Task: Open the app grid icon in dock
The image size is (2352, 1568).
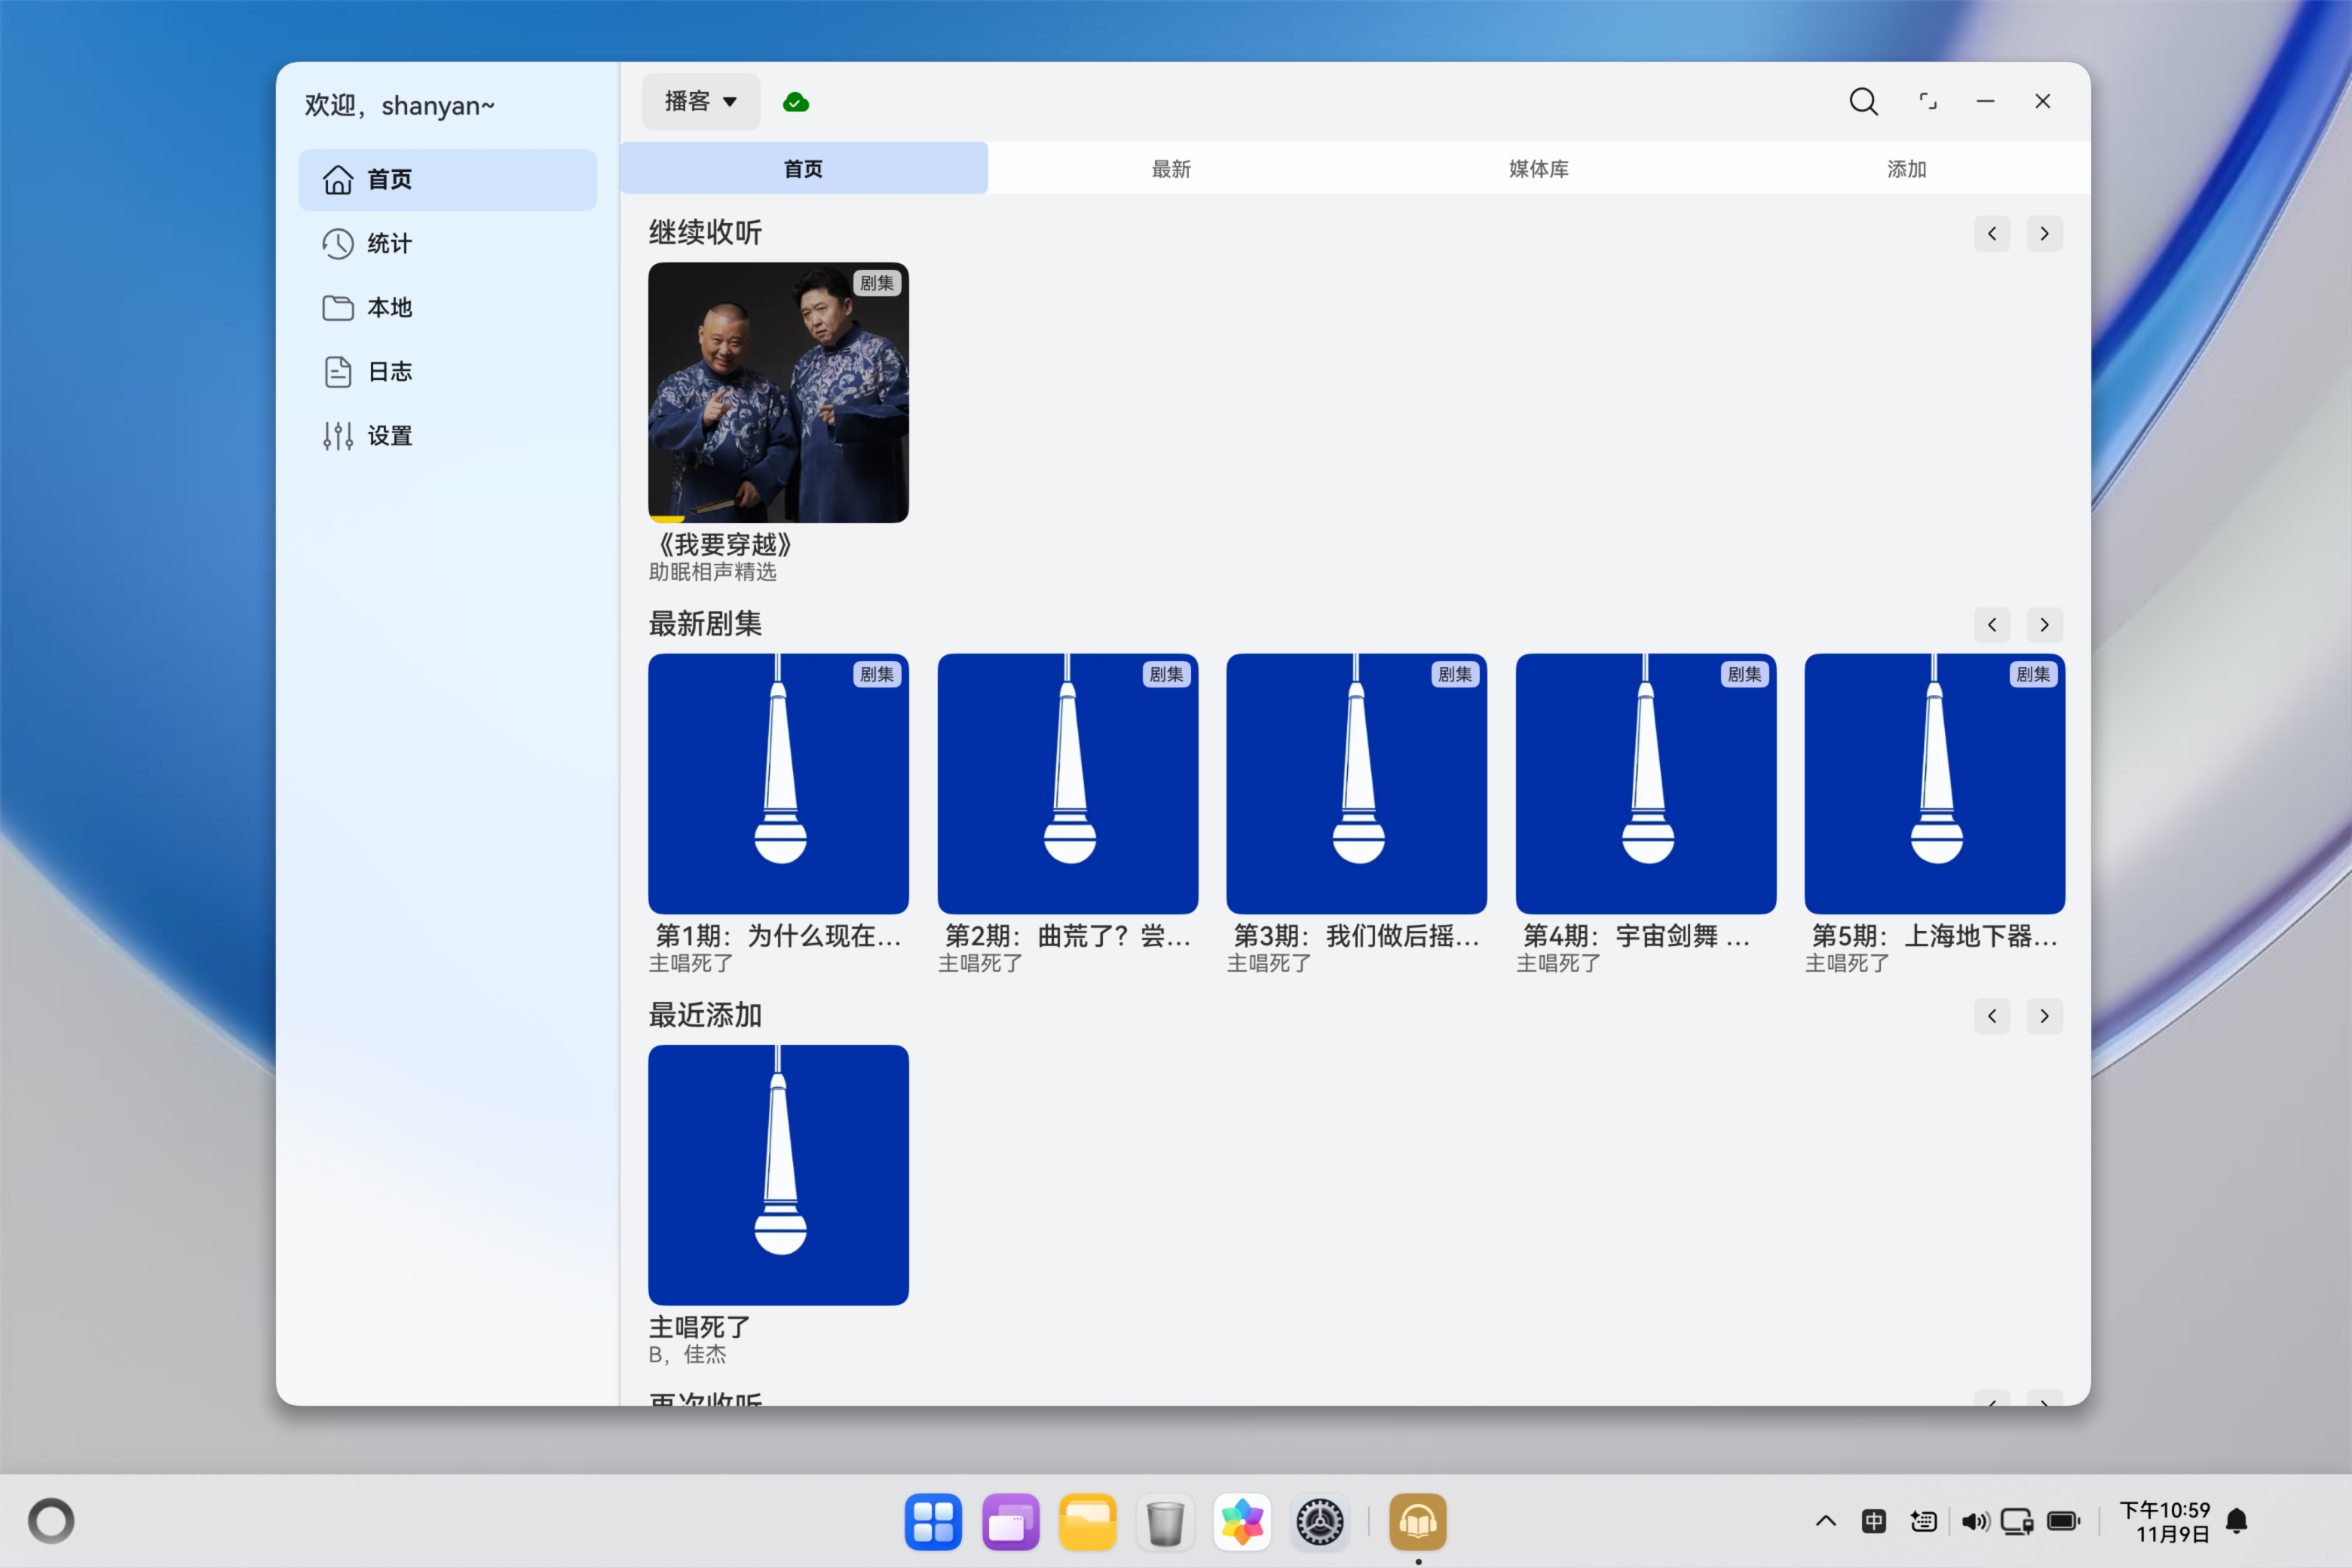Action: click(x=933, y=1522)
